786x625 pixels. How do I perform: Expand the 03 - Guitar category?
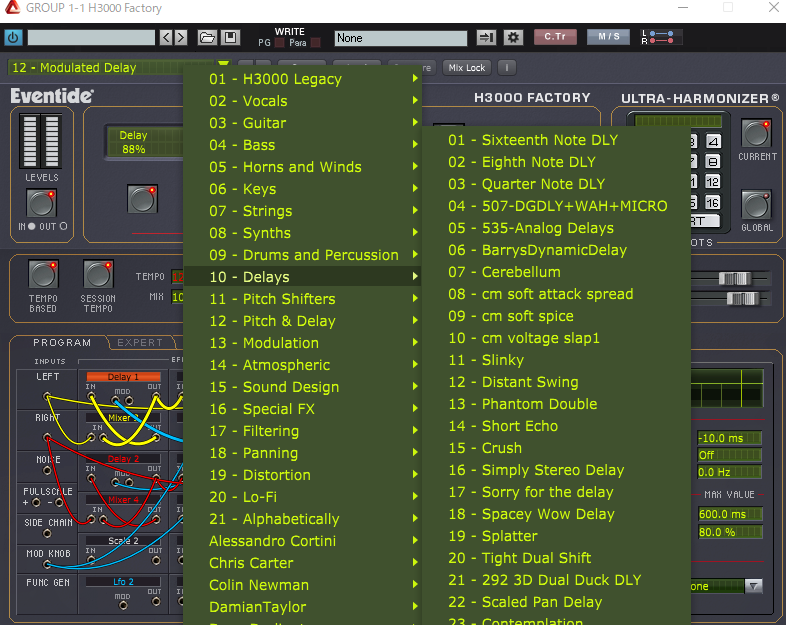coord(303,123)
